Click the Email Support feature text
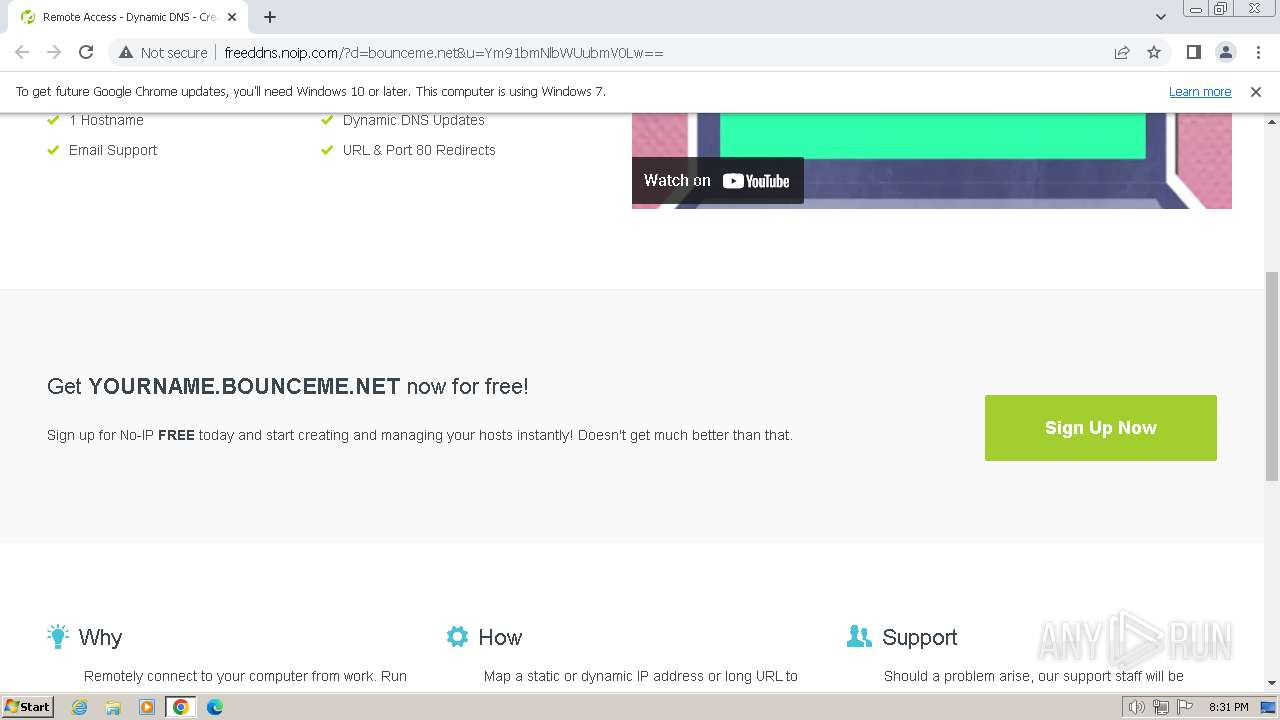The image size is (1280, 720). pyautogui.click(x=113, y=150)
